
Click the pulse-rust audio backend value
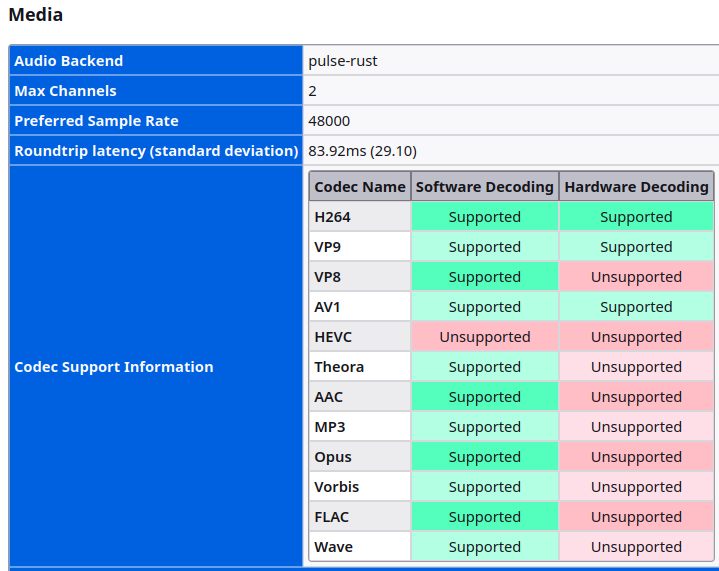tap(343, 61)
